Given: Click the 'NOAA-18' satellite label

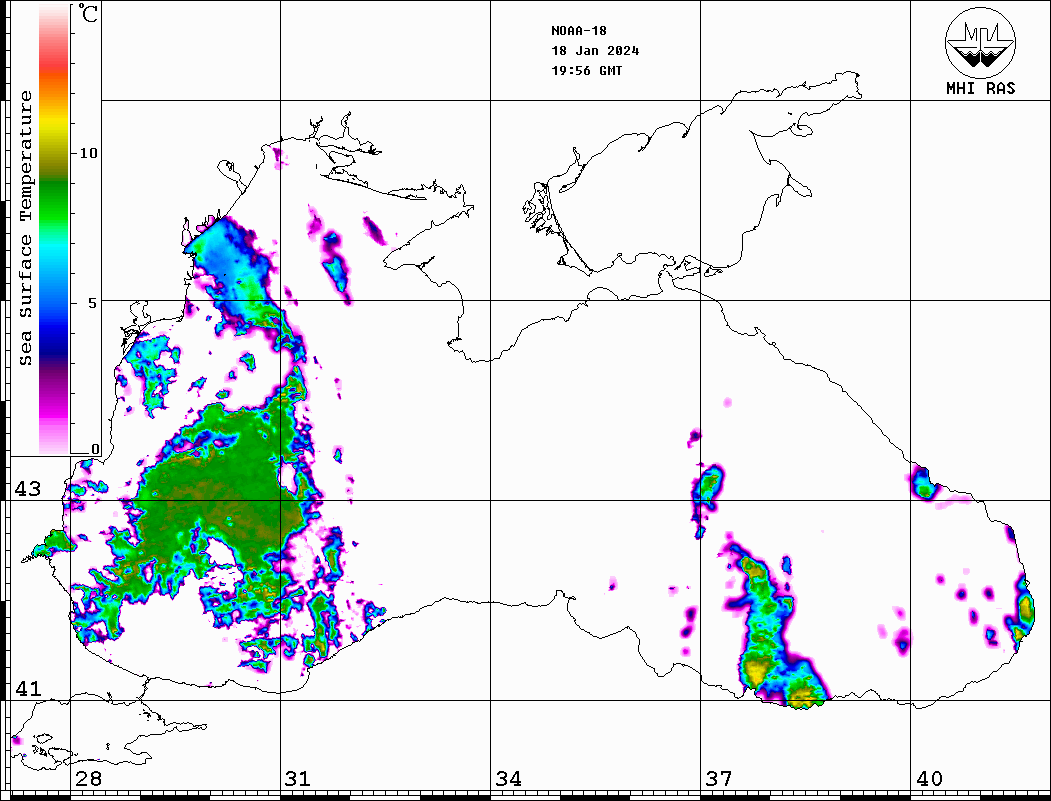Looking at the screenshot, I should click(x=579, y=31).
